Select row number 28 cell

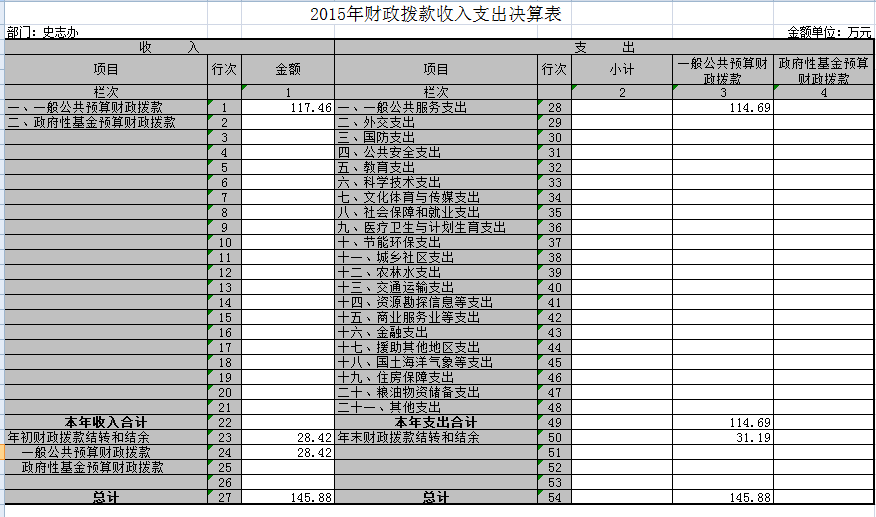click(x=554, y=107)
